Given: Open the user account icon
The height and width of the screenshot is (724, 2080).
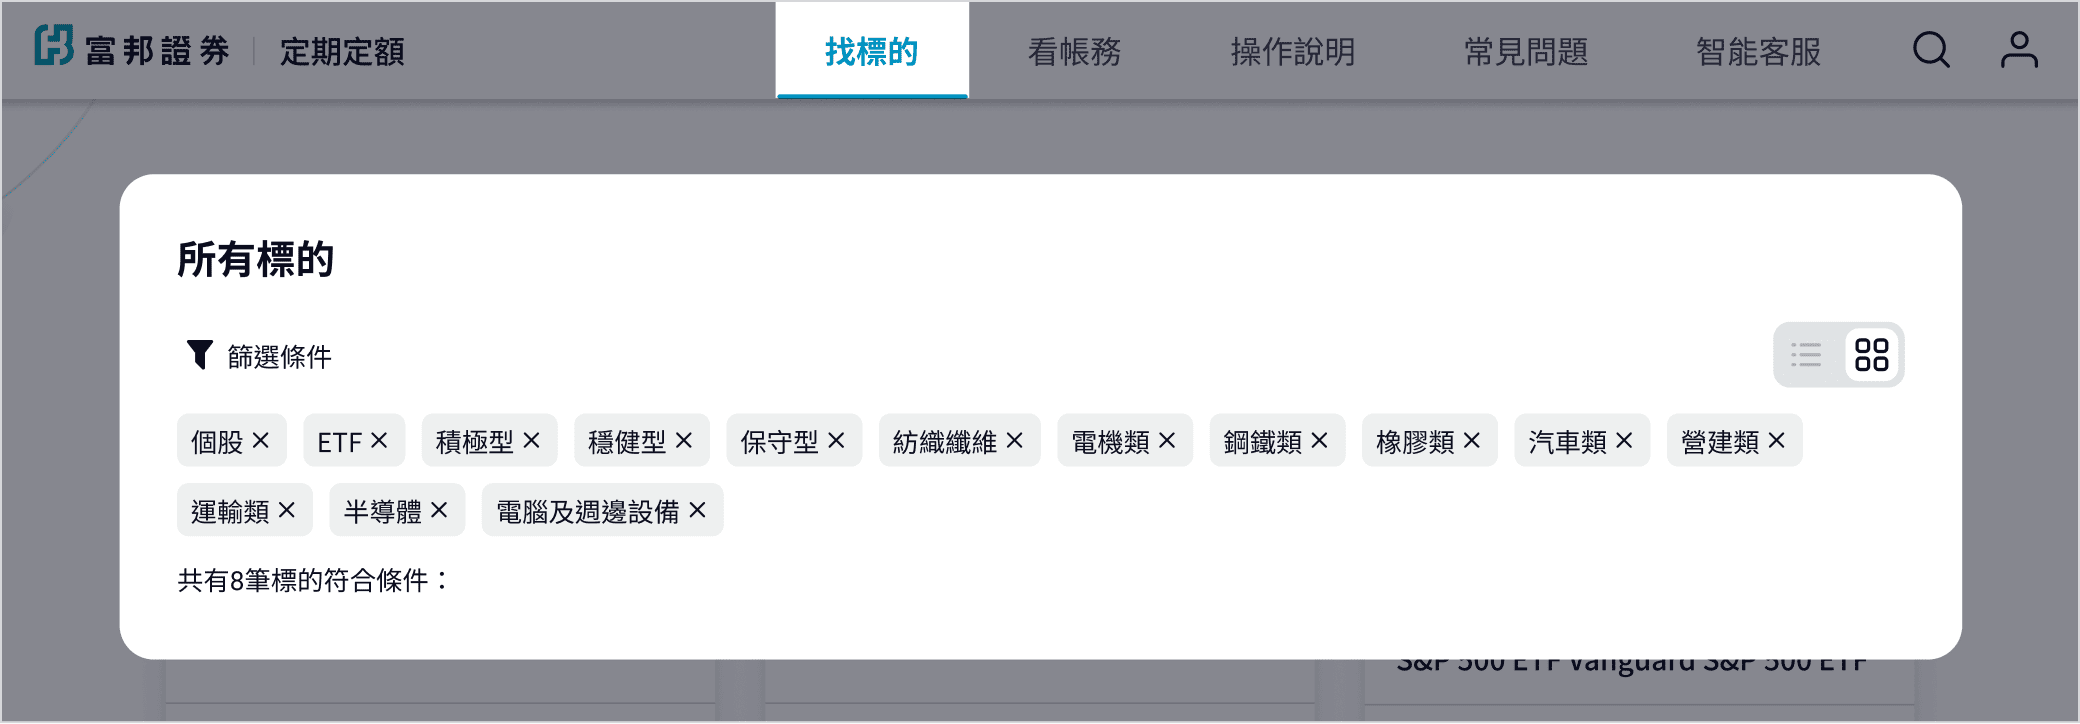Looking at the screenshot, I should pyautogui.click(x=2018, y=50).
